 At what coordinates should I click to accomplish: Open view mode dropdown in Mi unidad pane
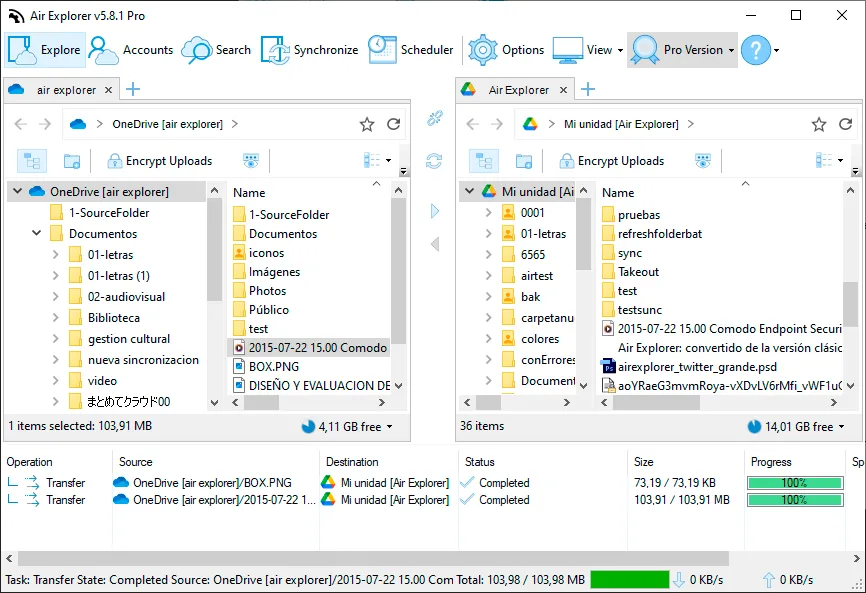[x=830, y=161]
